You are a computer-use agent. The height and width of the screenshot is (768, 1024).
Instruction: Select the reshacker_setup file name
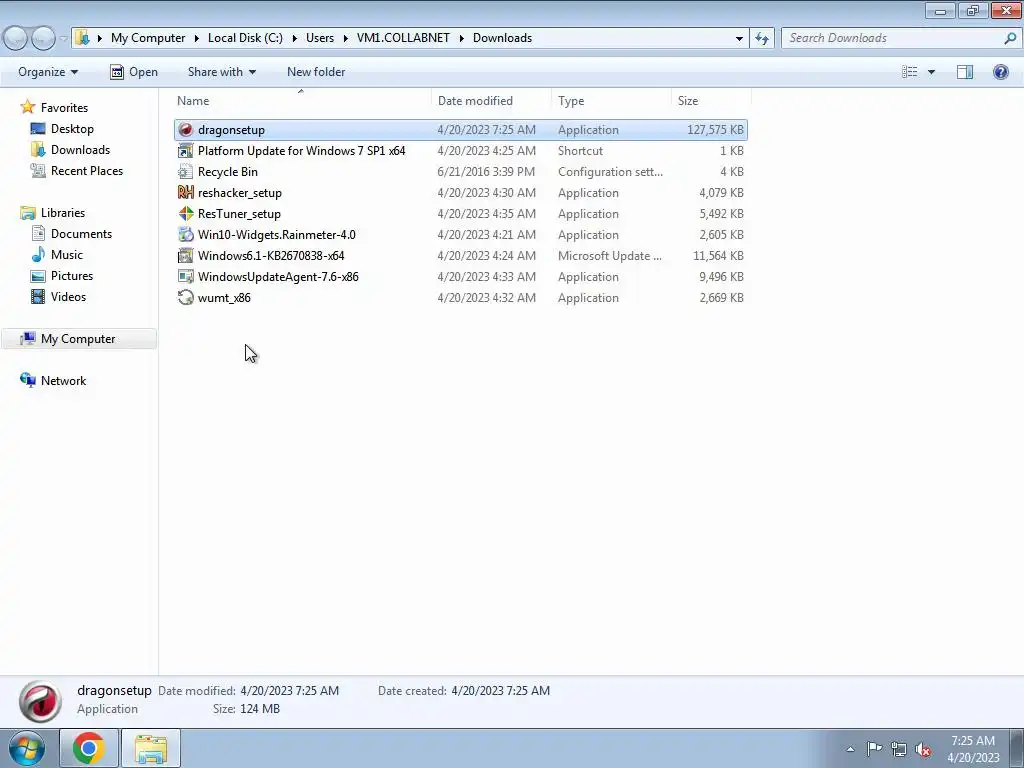tap(240, 193)
